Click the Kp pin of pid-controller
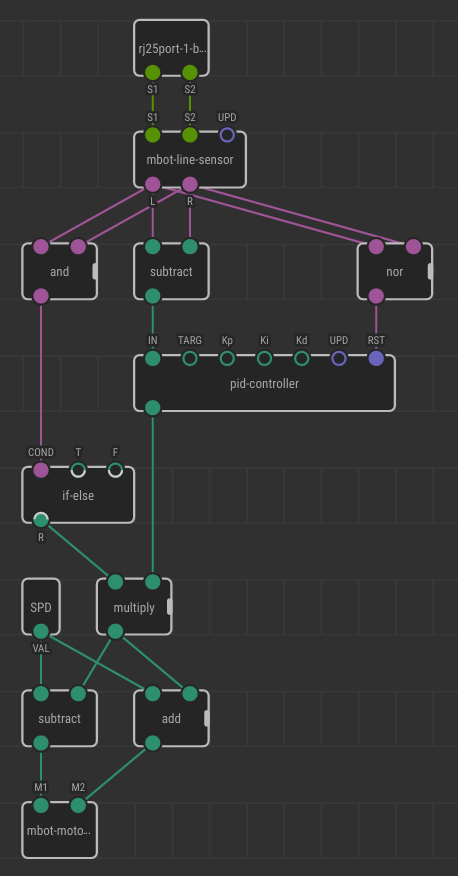The image size is (458, 876). point(227,359)
